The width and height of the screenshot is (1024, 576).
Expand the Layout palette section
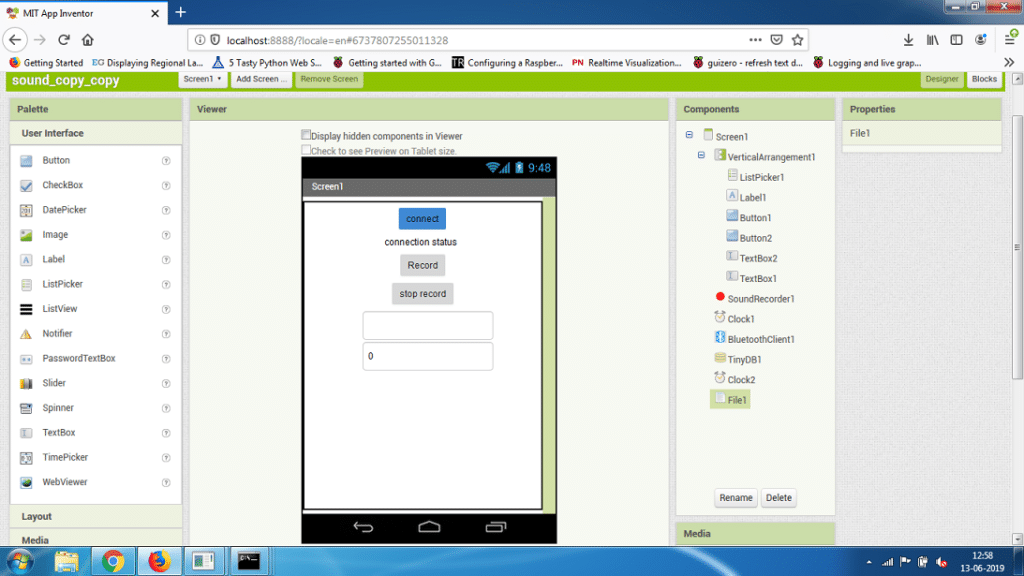tap(38, 517)
